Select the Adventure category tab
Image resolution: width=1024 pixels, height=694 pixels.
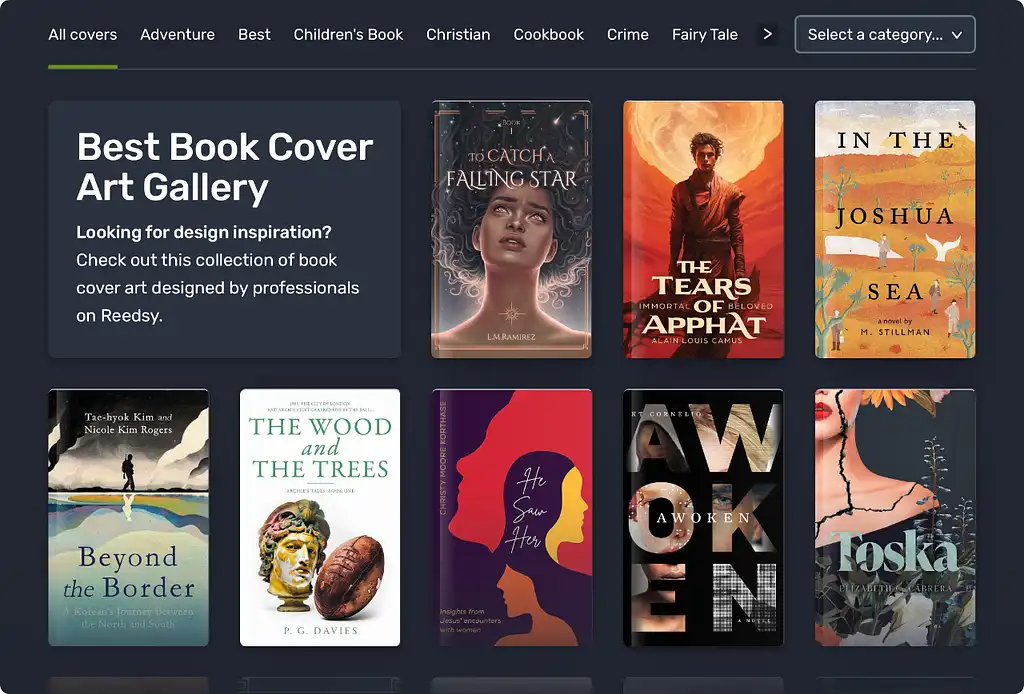pos(177,34)
